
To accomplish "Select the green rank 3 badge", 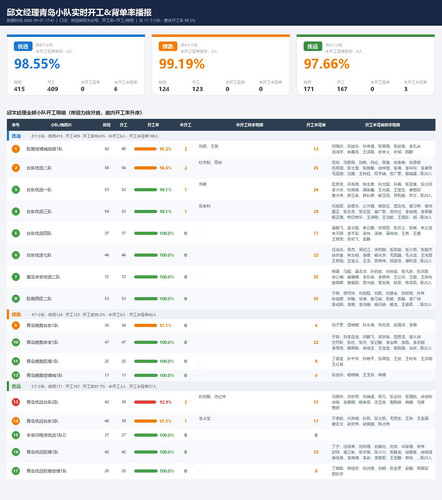I will click(16, 190).
